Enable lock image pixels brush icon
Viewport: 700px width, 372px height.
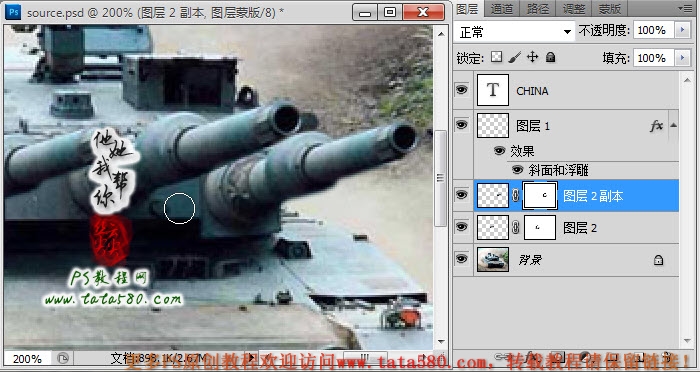pos(514,57)
